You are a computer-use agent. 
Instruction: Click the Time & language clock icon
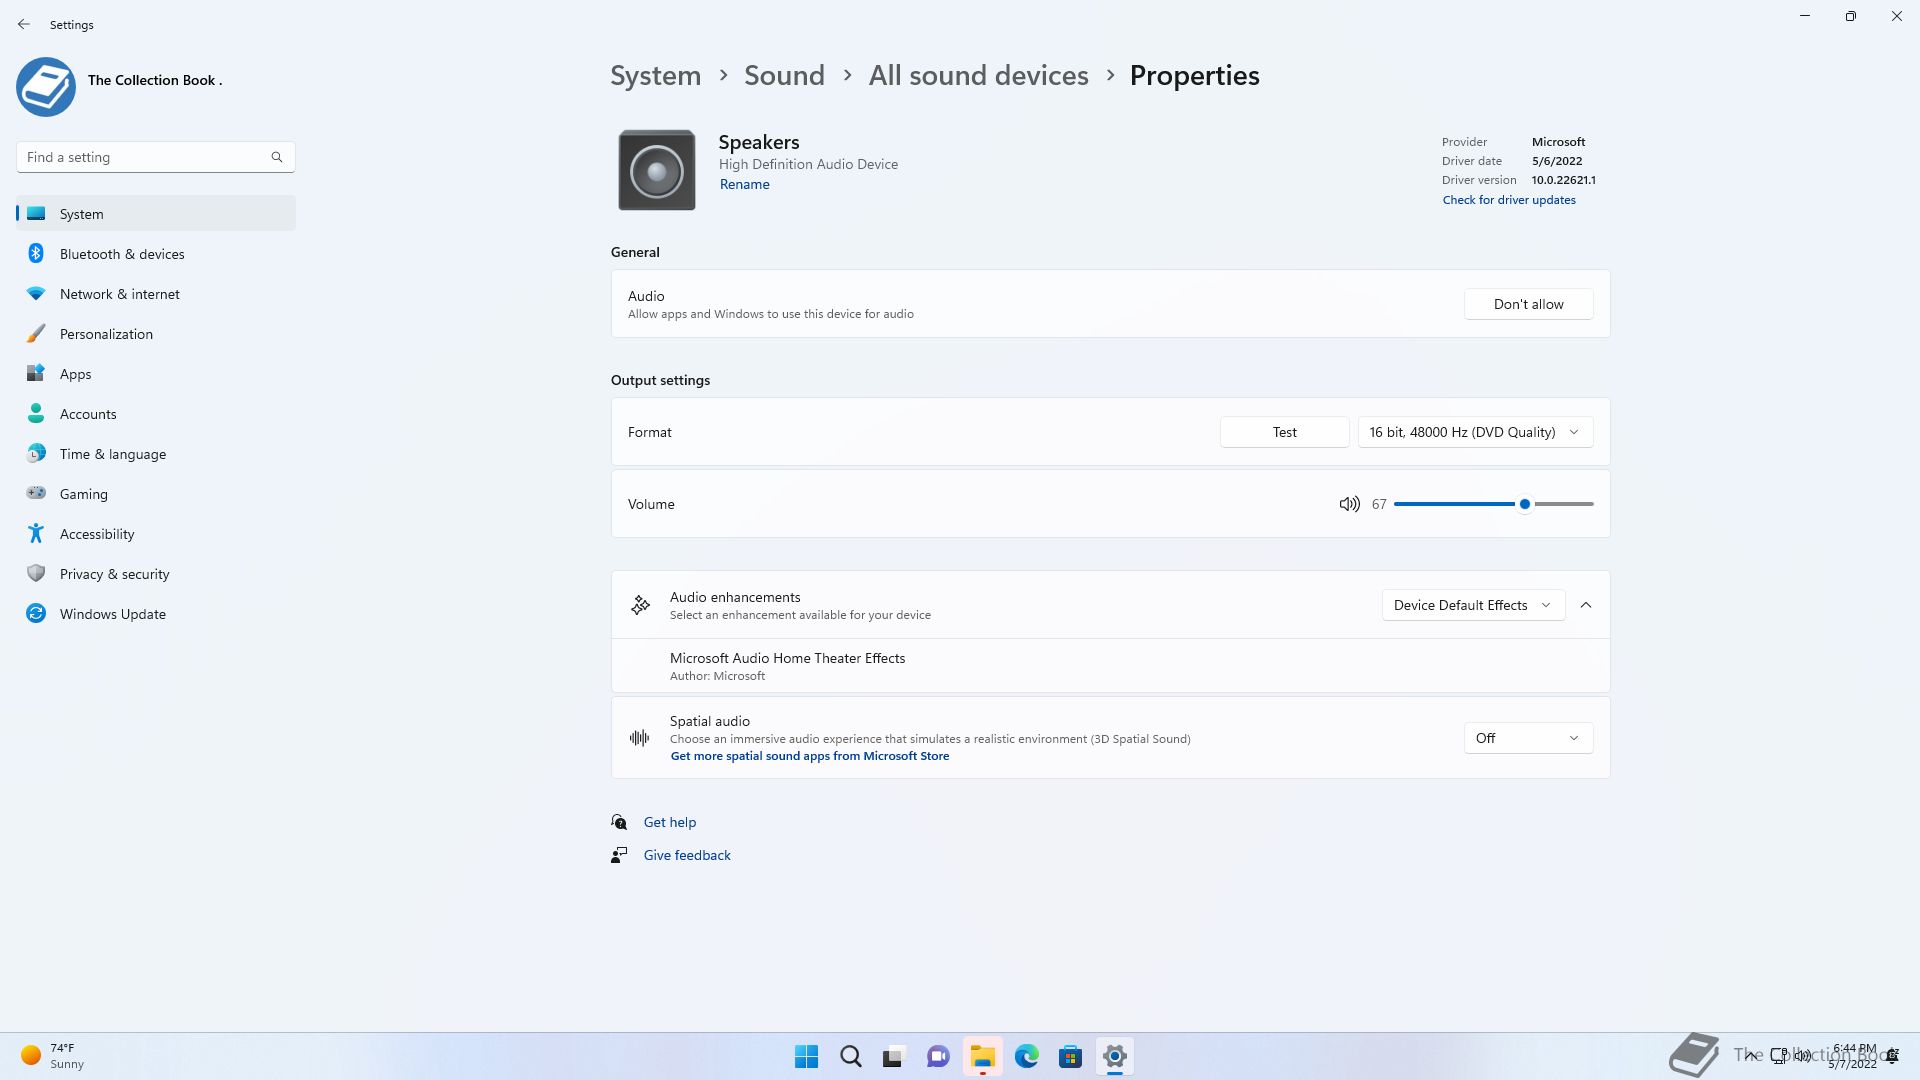coord(36,454)
